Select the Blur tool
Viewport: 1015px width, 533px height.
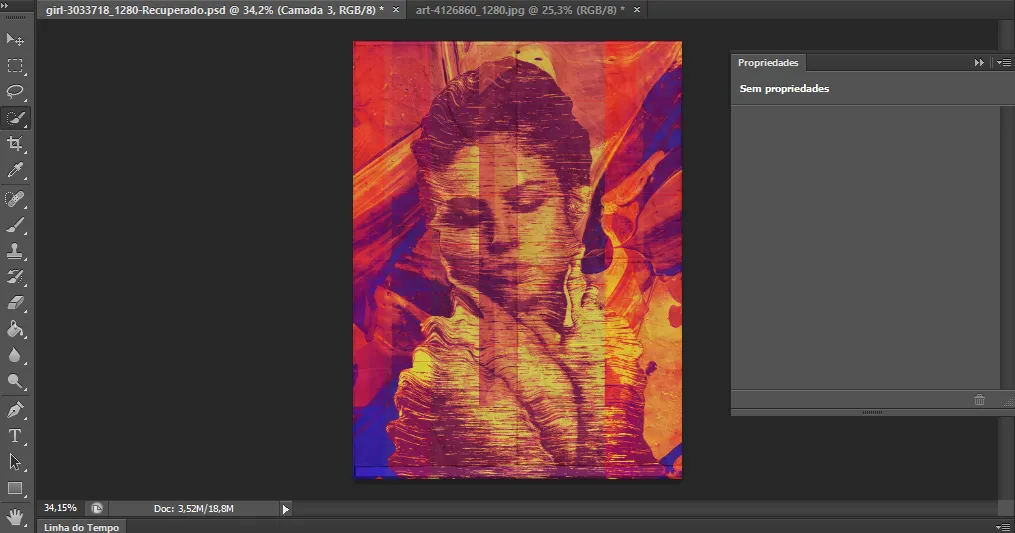click(15, 356)
